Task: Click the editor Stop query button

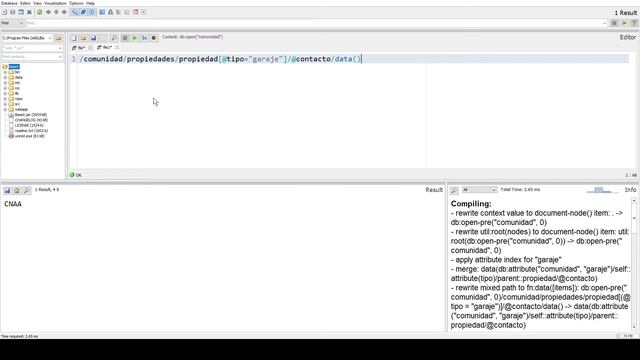Action: click(x=125, y=38)
